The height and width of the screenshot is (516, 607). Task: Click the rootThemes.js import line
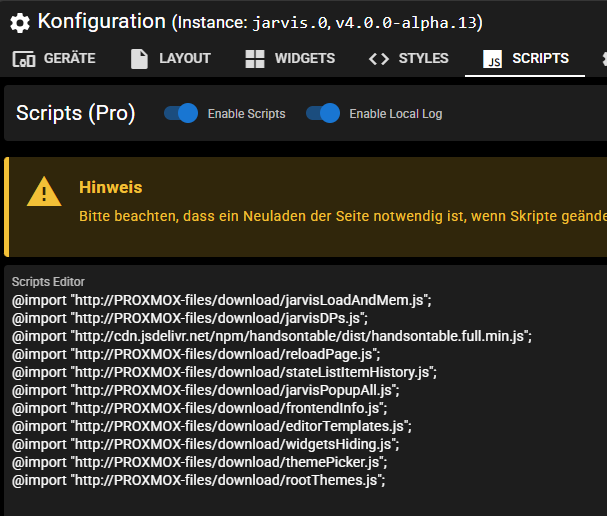198,480
